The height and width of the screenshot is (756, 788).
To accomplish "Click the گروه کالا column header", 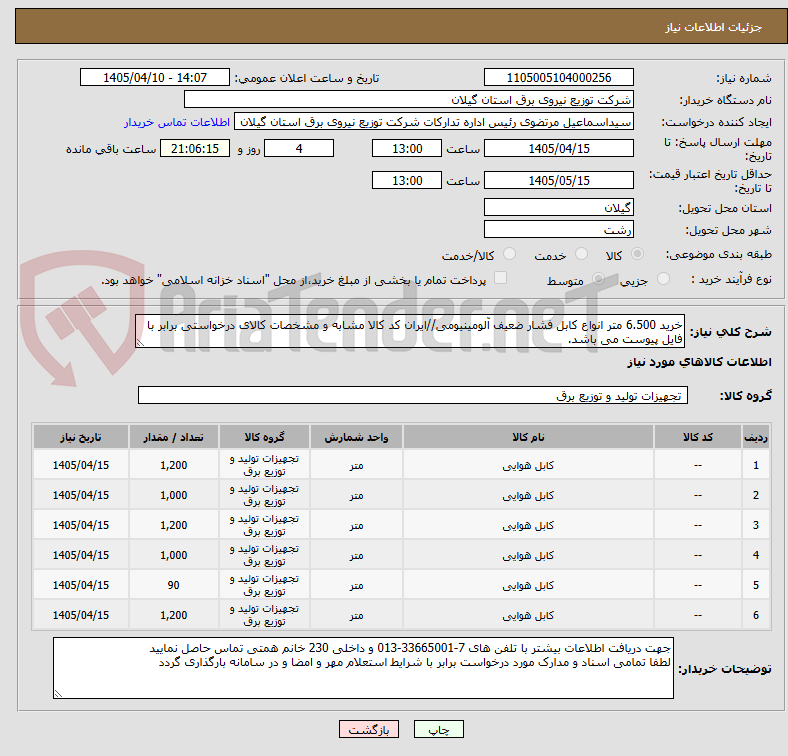I will (264, 437).
